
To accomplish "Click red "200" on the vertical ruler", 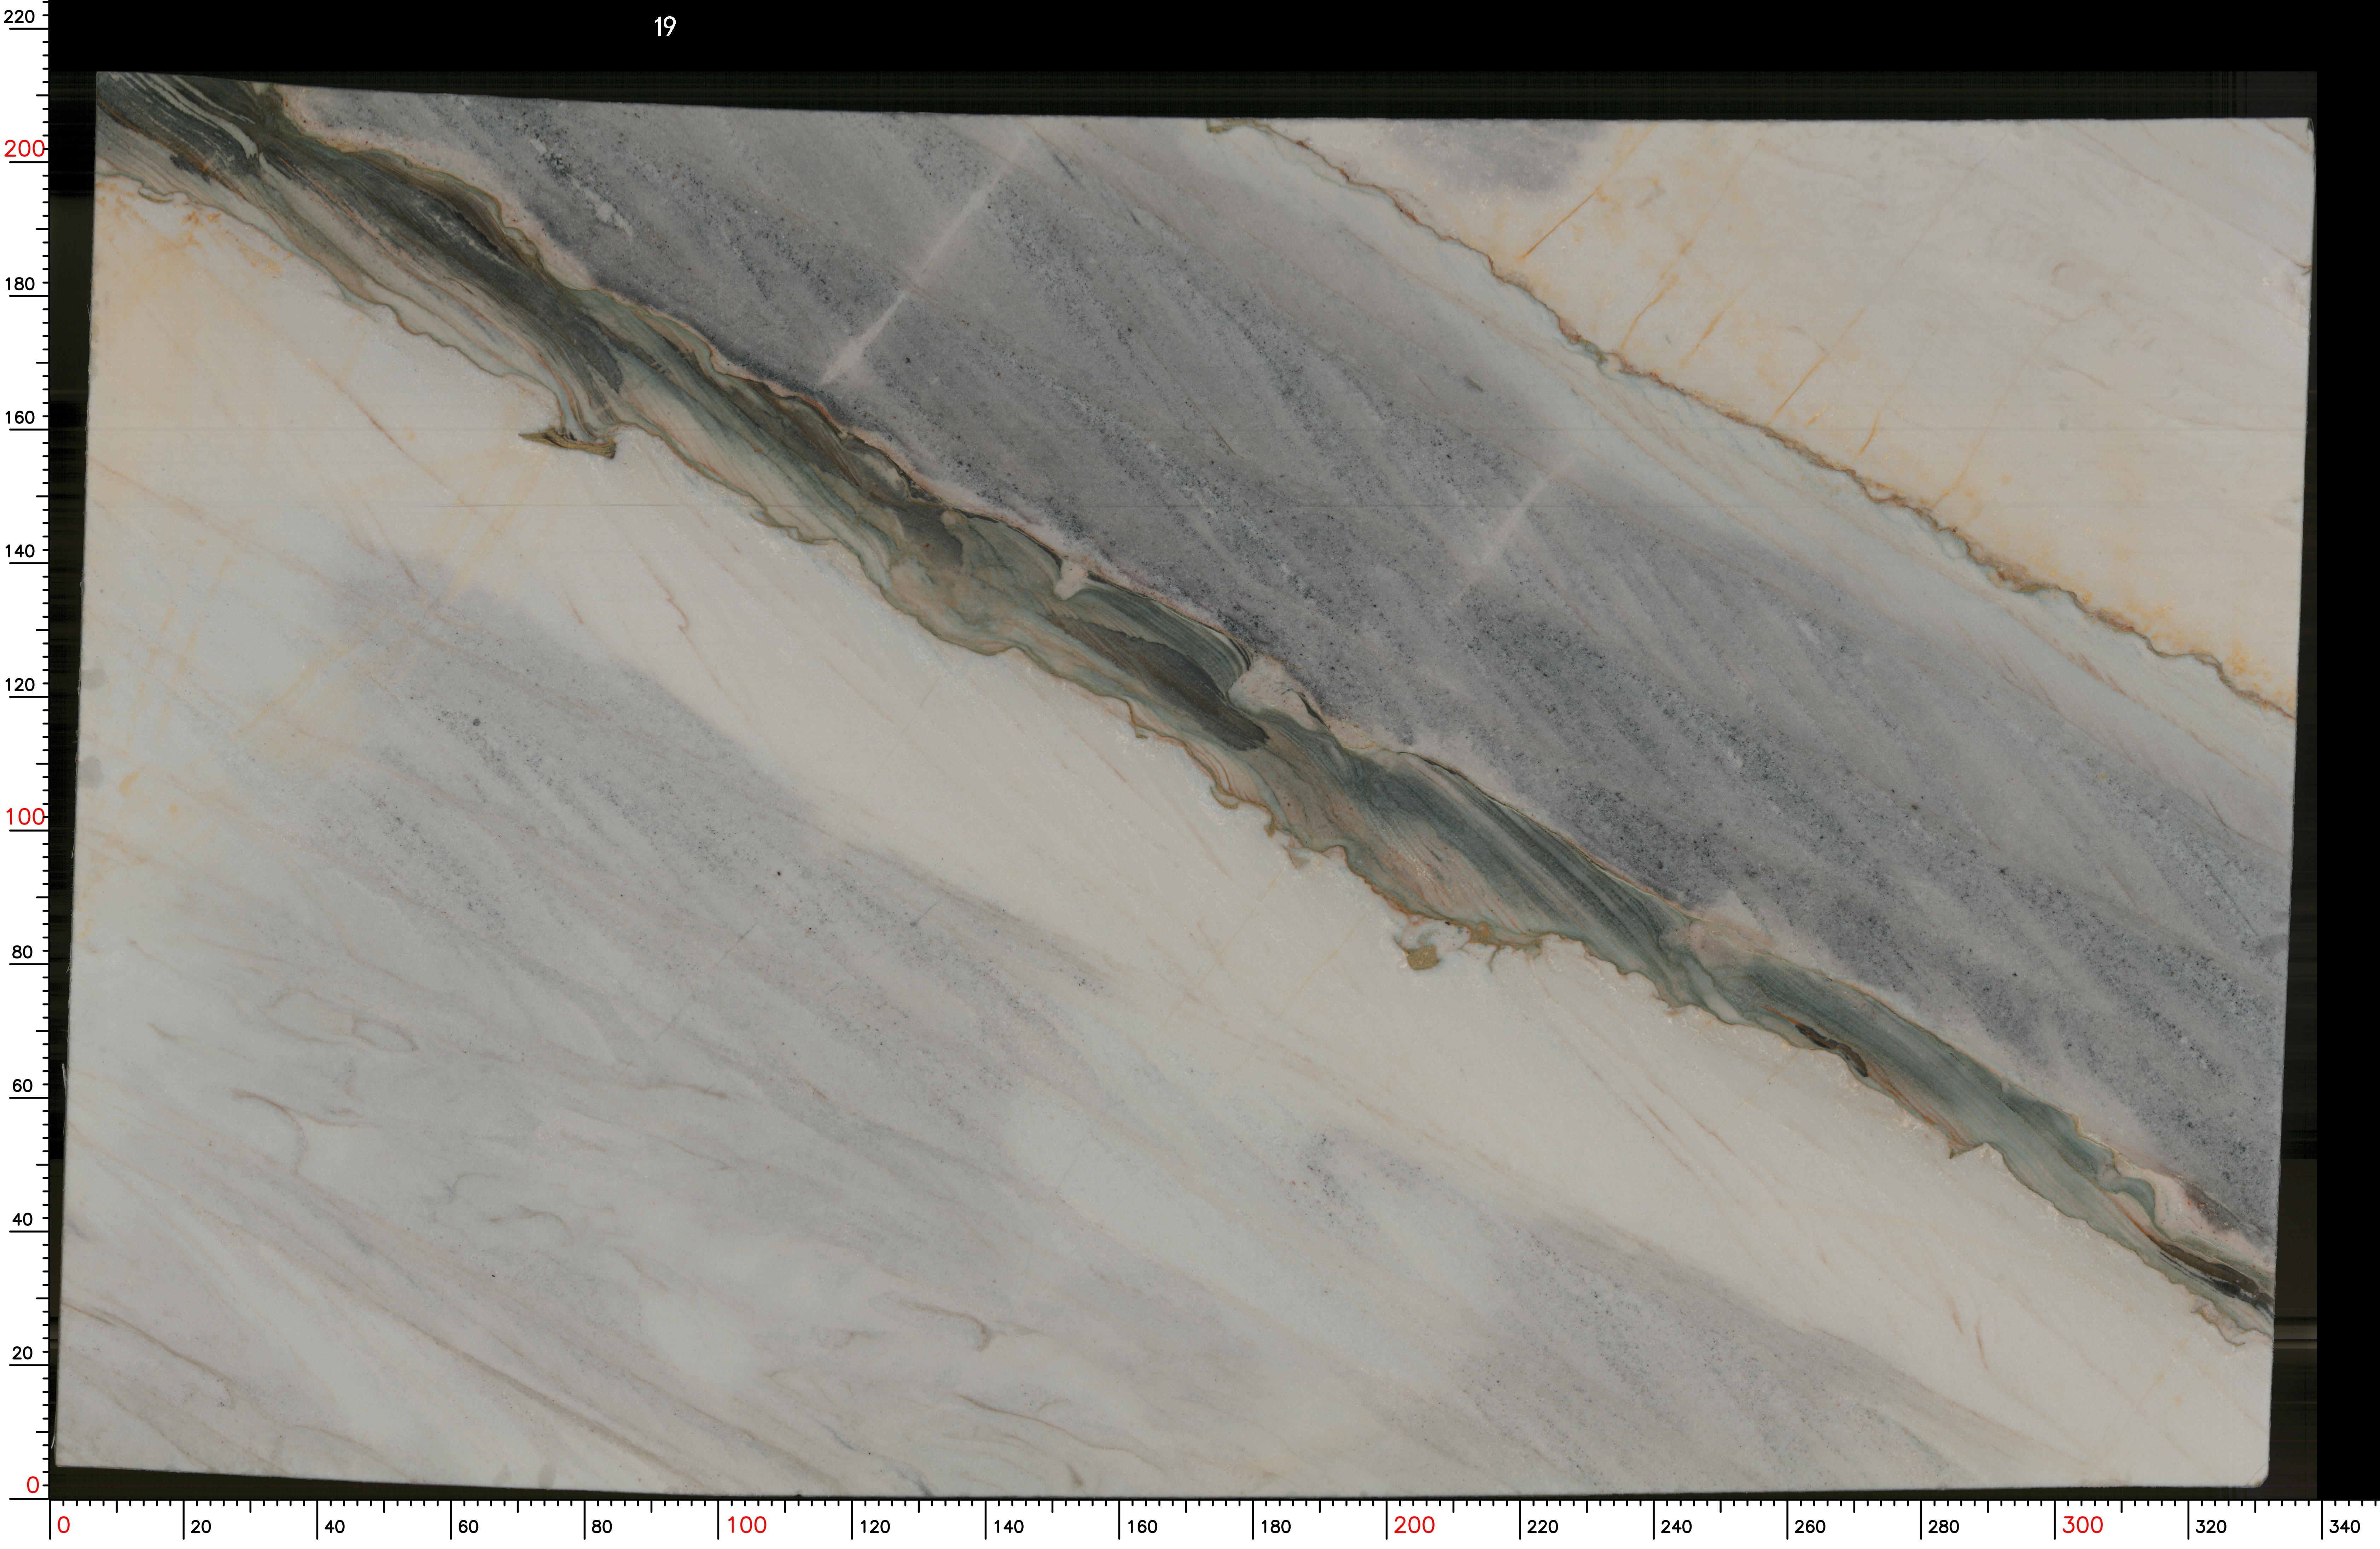I will pyautogui.click(x=25, y=149).
